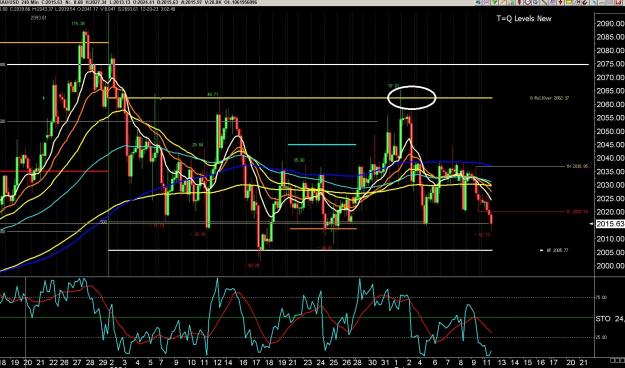Click the 2030.00 price axis label
The image size is (625, 368).
click(x=610, y=185)
